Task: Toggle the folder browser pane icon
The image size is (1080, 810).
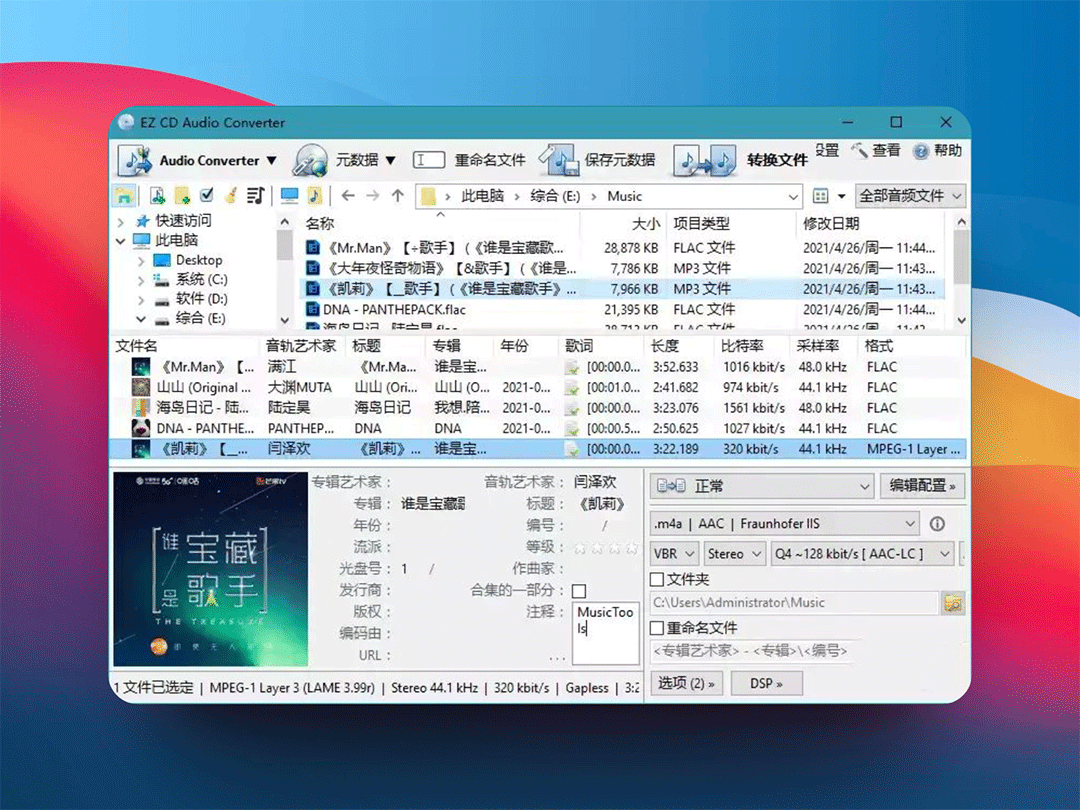Action: click(125, 196)
